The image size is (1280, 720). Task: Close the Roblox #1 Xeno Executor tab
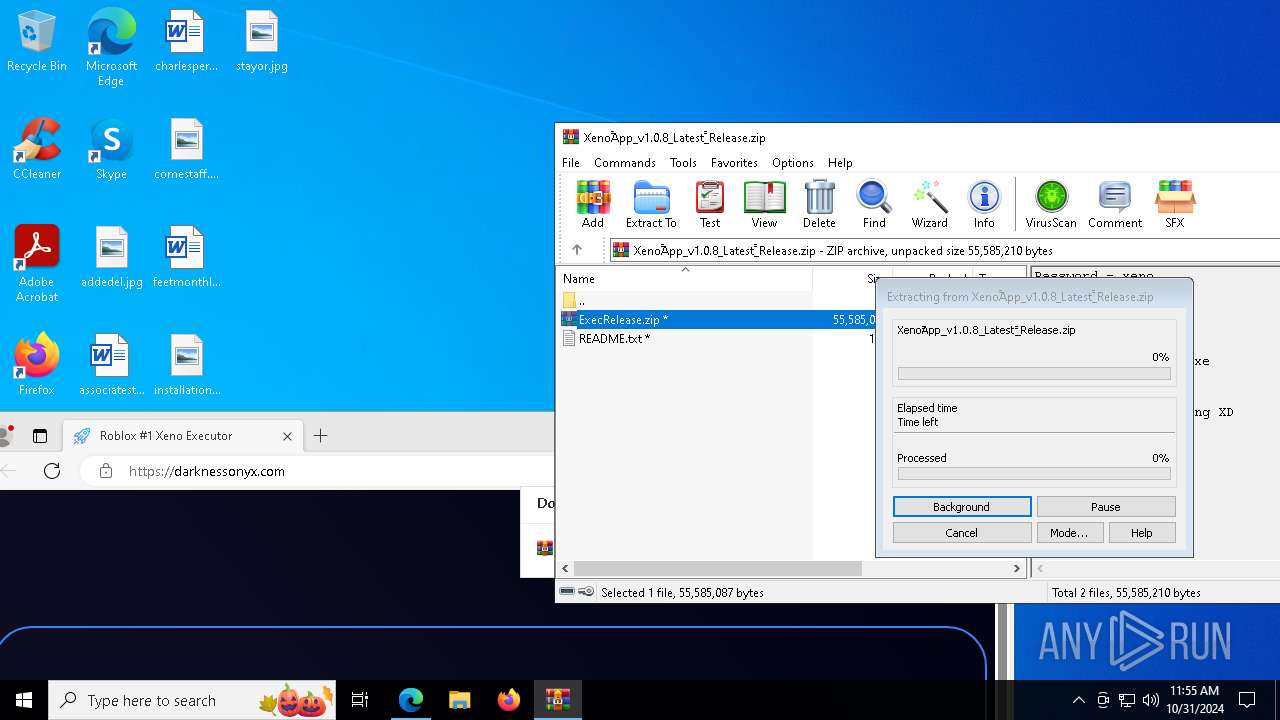click(x=287, y=436)
